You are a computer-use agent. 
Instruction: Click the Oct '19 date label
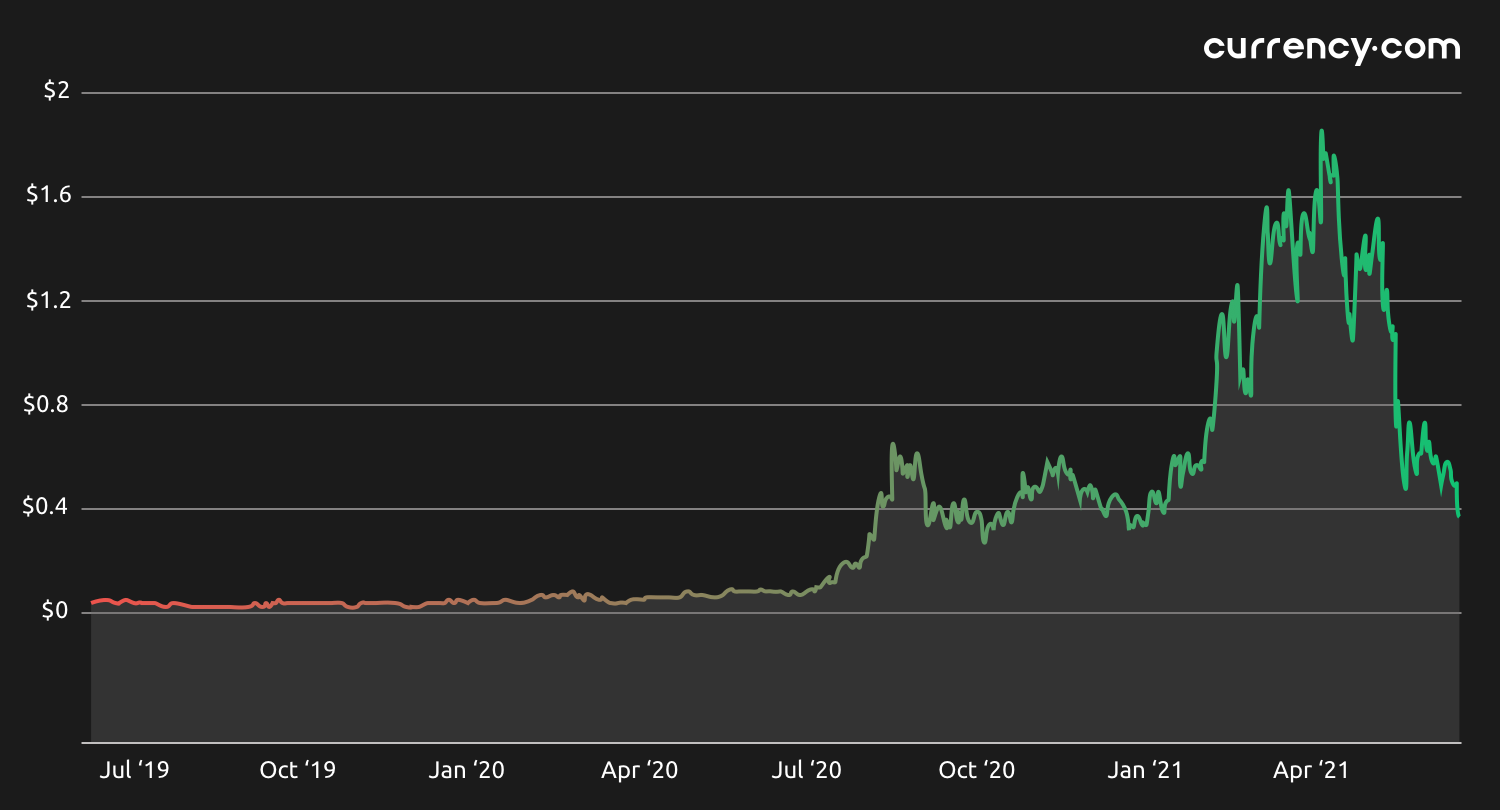click(297, 770)
